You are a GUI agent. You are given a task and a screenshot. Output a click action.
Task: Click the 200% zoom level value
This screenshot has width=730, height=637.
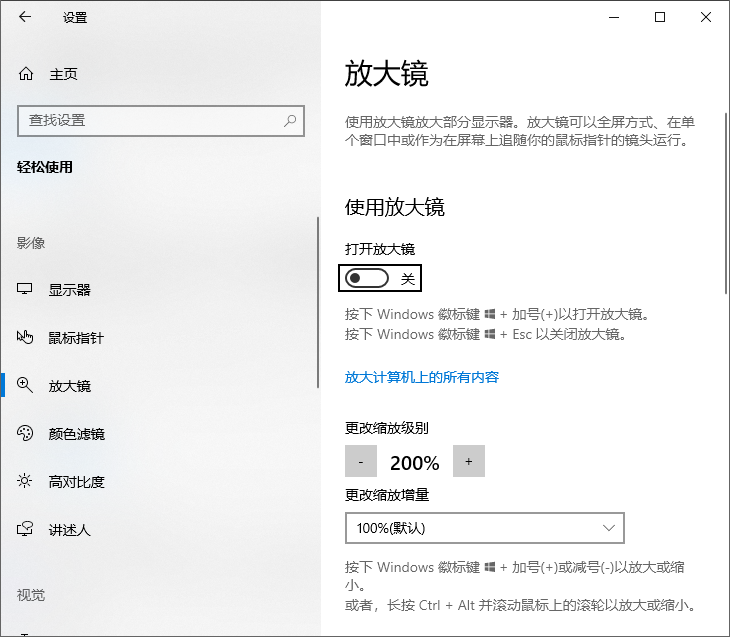(x=415, y=463)
